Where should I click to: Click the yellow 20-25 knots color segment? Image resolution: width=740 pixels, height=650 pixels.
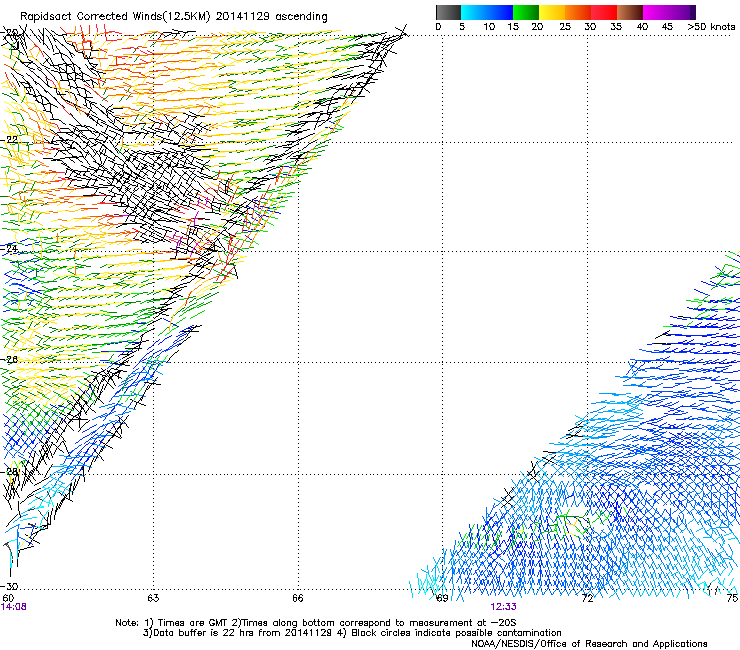point(552,12)
